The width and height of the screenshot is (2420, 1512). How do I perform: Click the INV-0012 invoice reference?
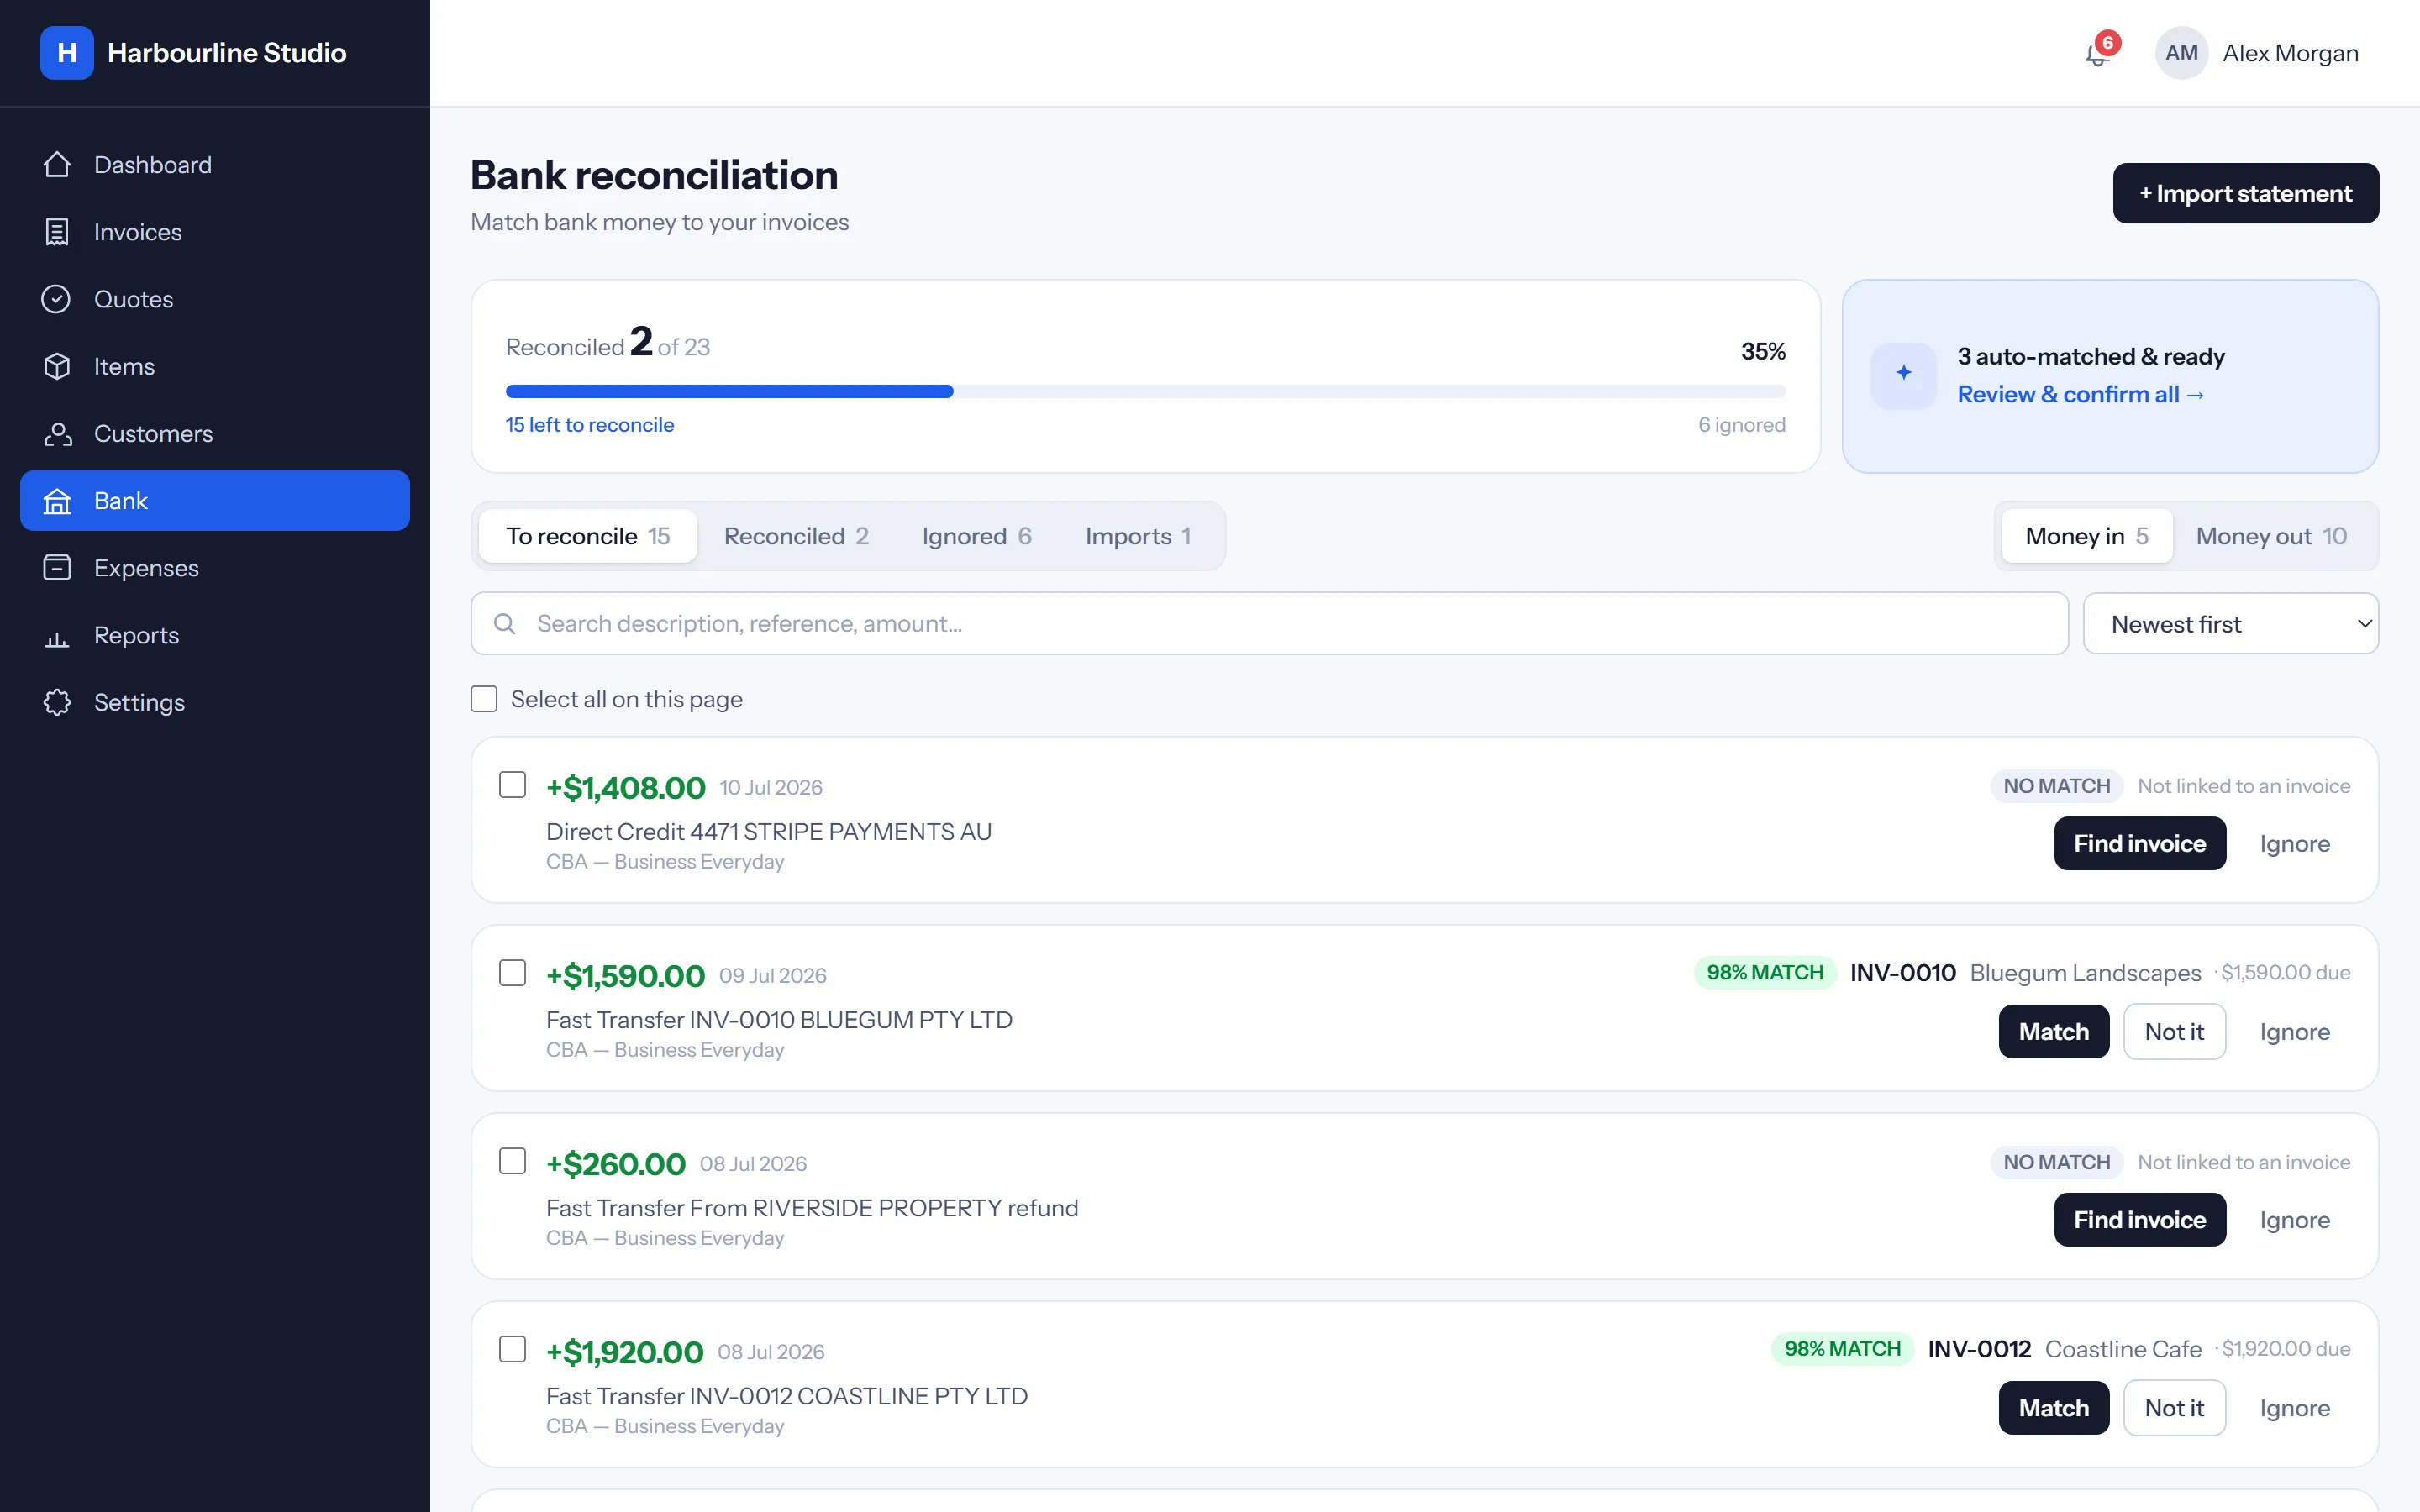click(x=1979, y=1349)
